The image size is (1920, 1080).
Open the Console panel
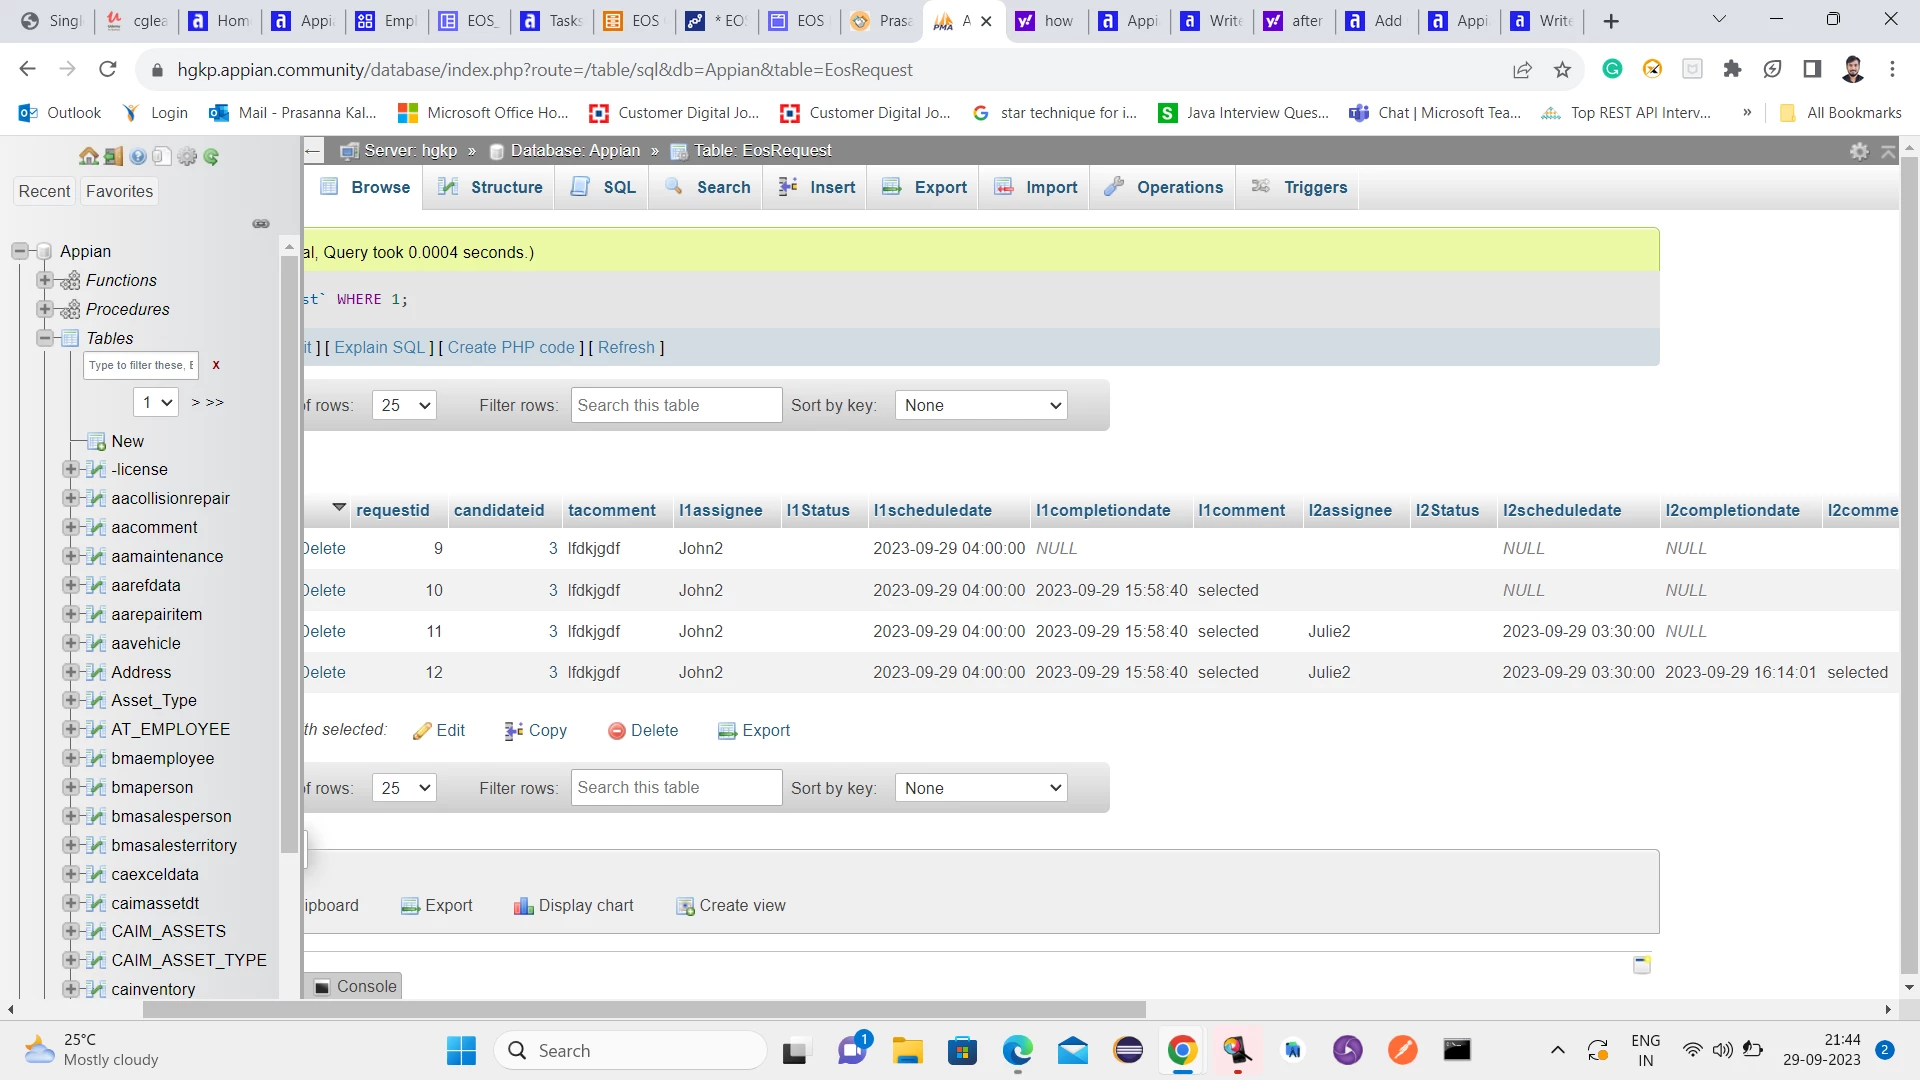pos(355,987)
